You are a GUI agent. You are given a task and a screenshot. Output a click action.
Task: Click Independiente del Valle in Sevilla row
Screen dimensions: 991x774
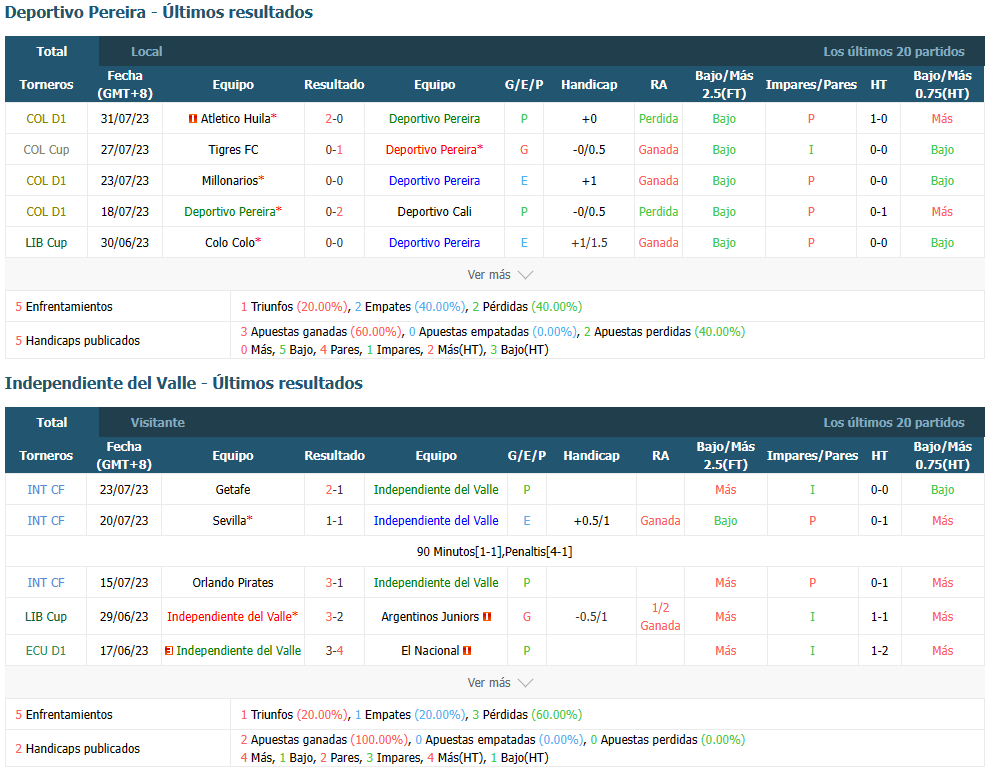(436, 521)
